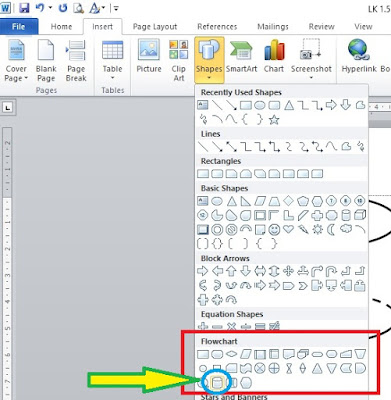
Task: Select the multiply equation shape
Action: [x=231, y=327]
